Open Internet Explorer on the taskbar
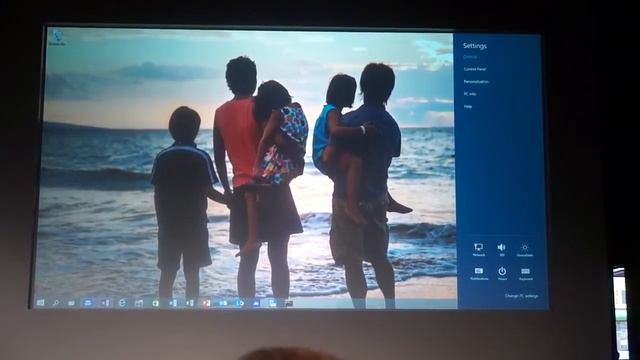 pyautogui.click(x=122, y=303)
